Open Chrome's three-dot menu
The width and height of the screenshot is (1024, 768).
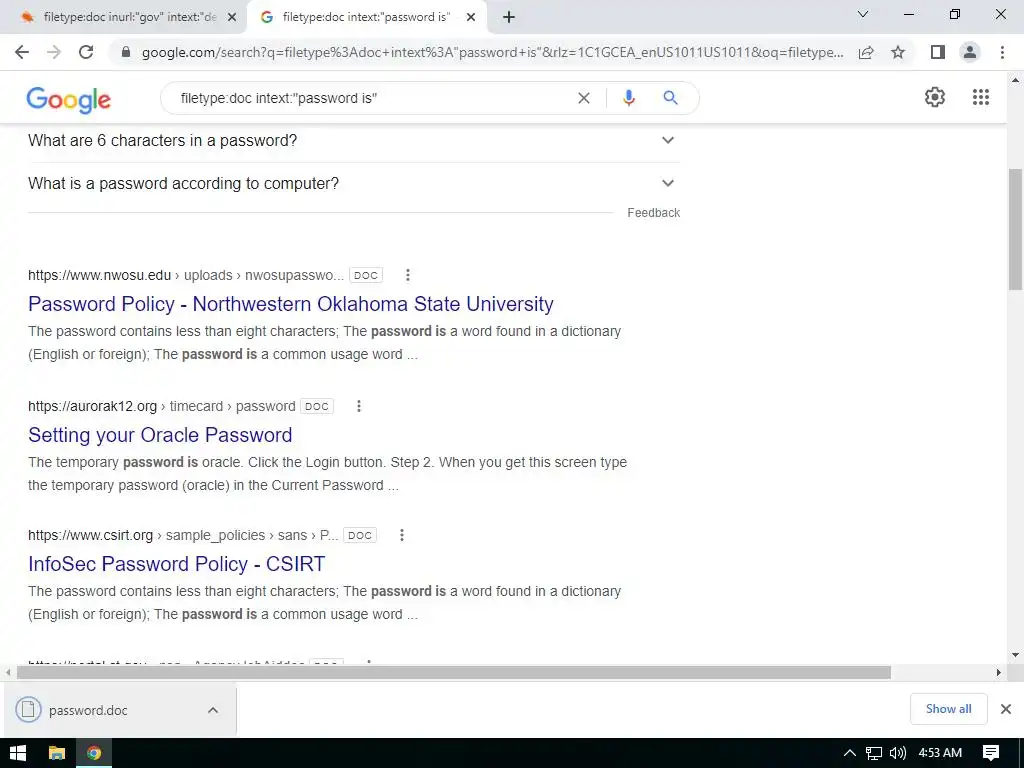point(1002,52)
